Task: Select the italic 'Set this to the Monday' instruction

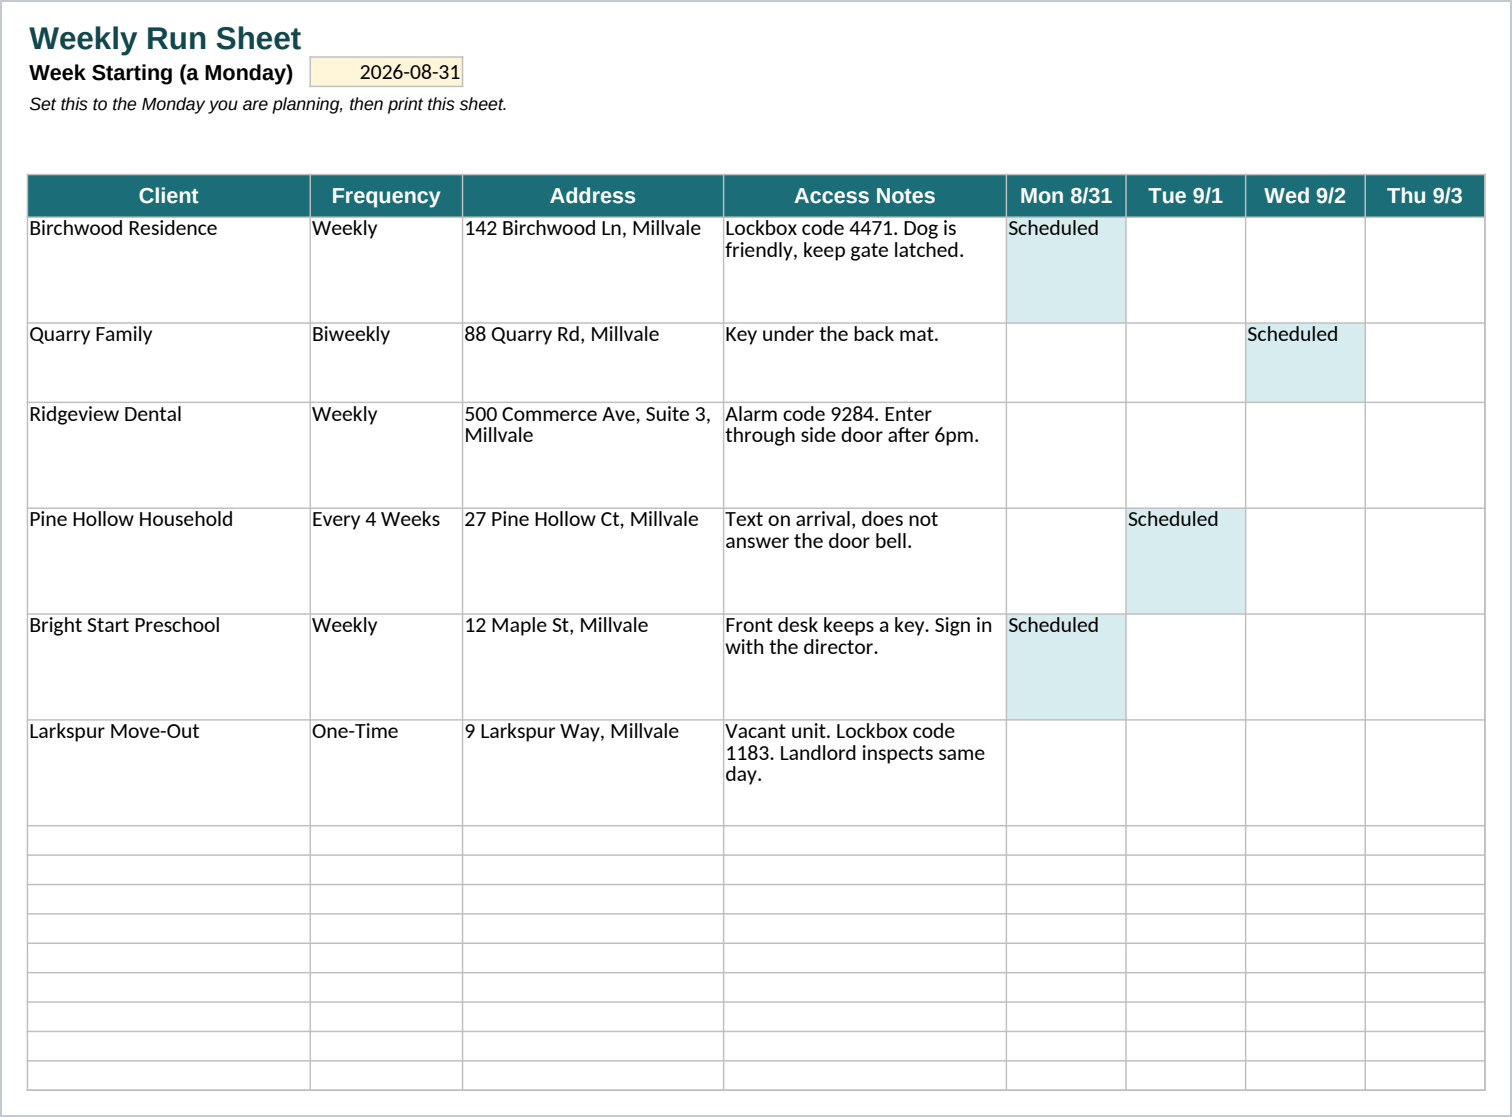Action: pos(268,104)
